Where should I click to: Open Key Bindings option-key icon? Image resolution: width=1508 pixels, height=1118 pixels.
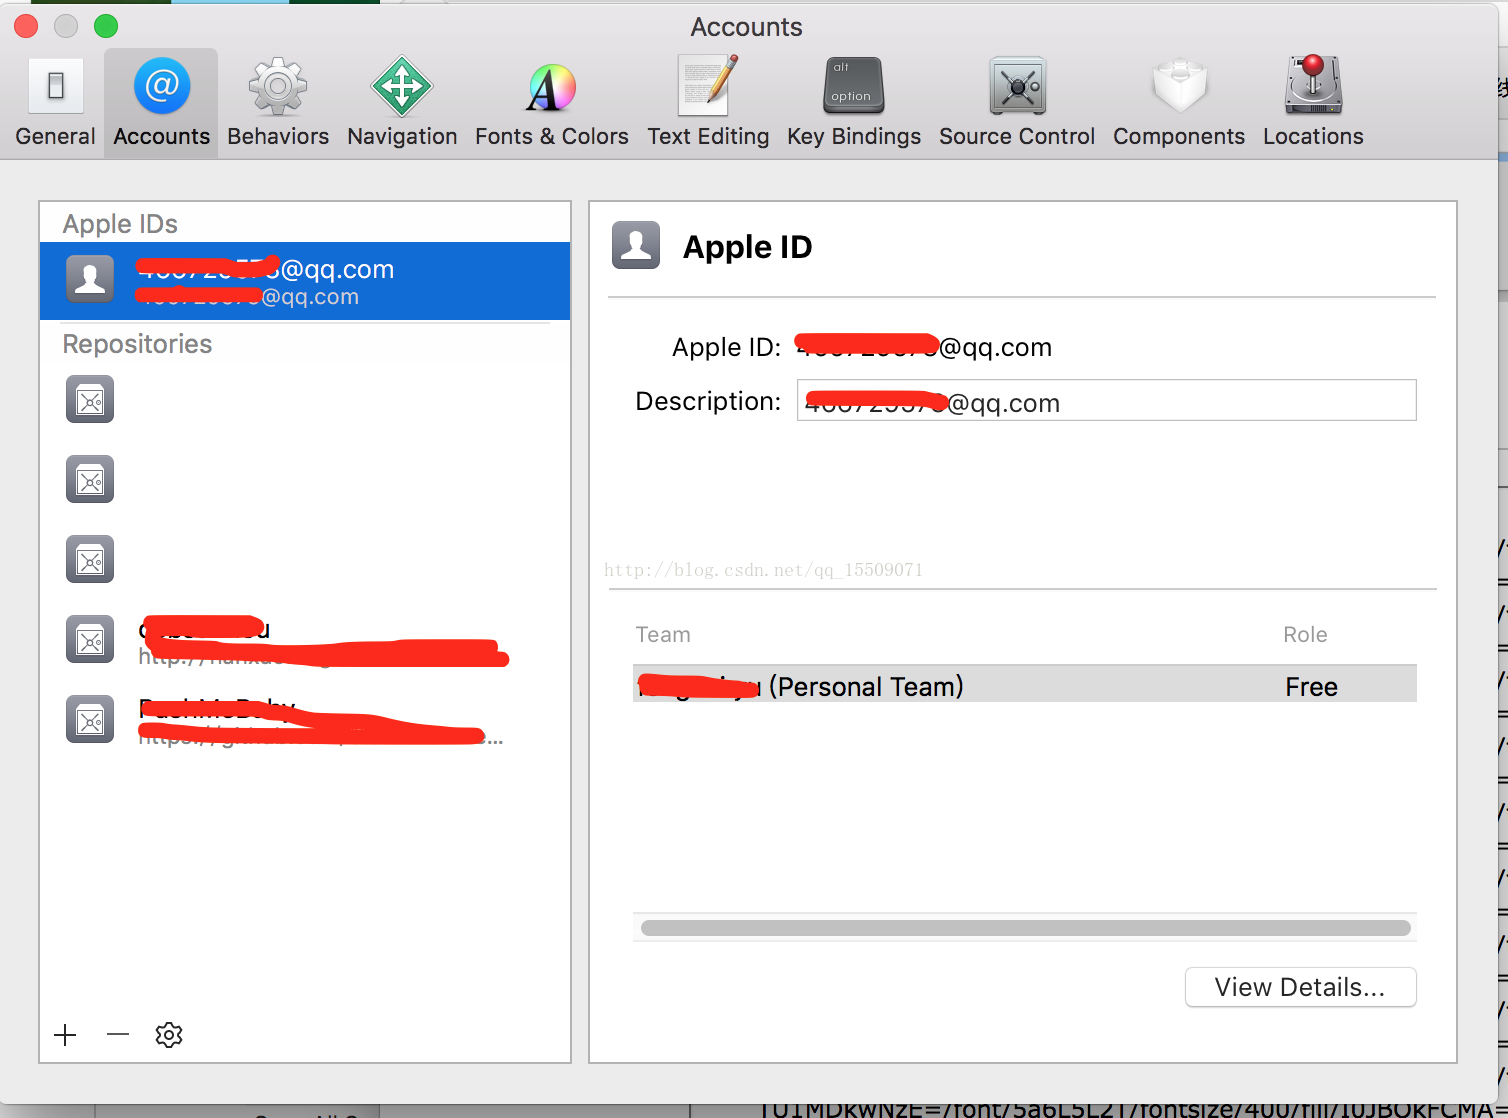854,86
